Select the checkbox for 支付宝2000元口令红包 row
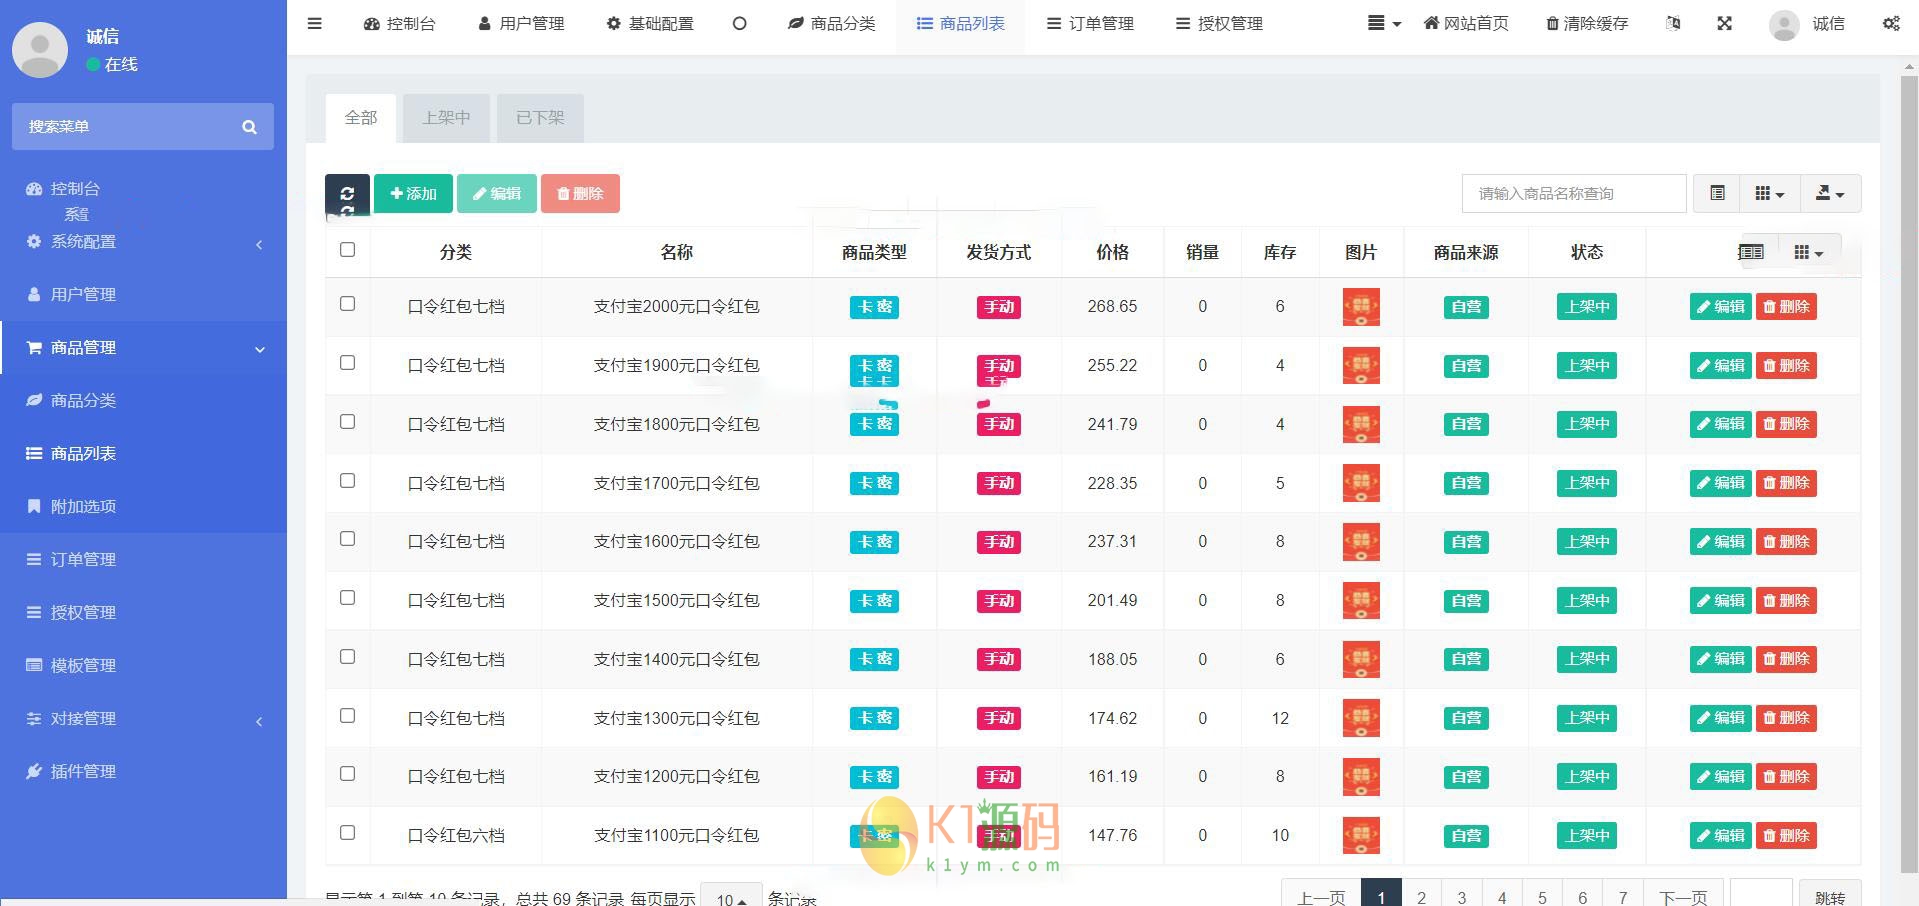The height and width of the screenshot is (906, 1919). click(347, 304)
